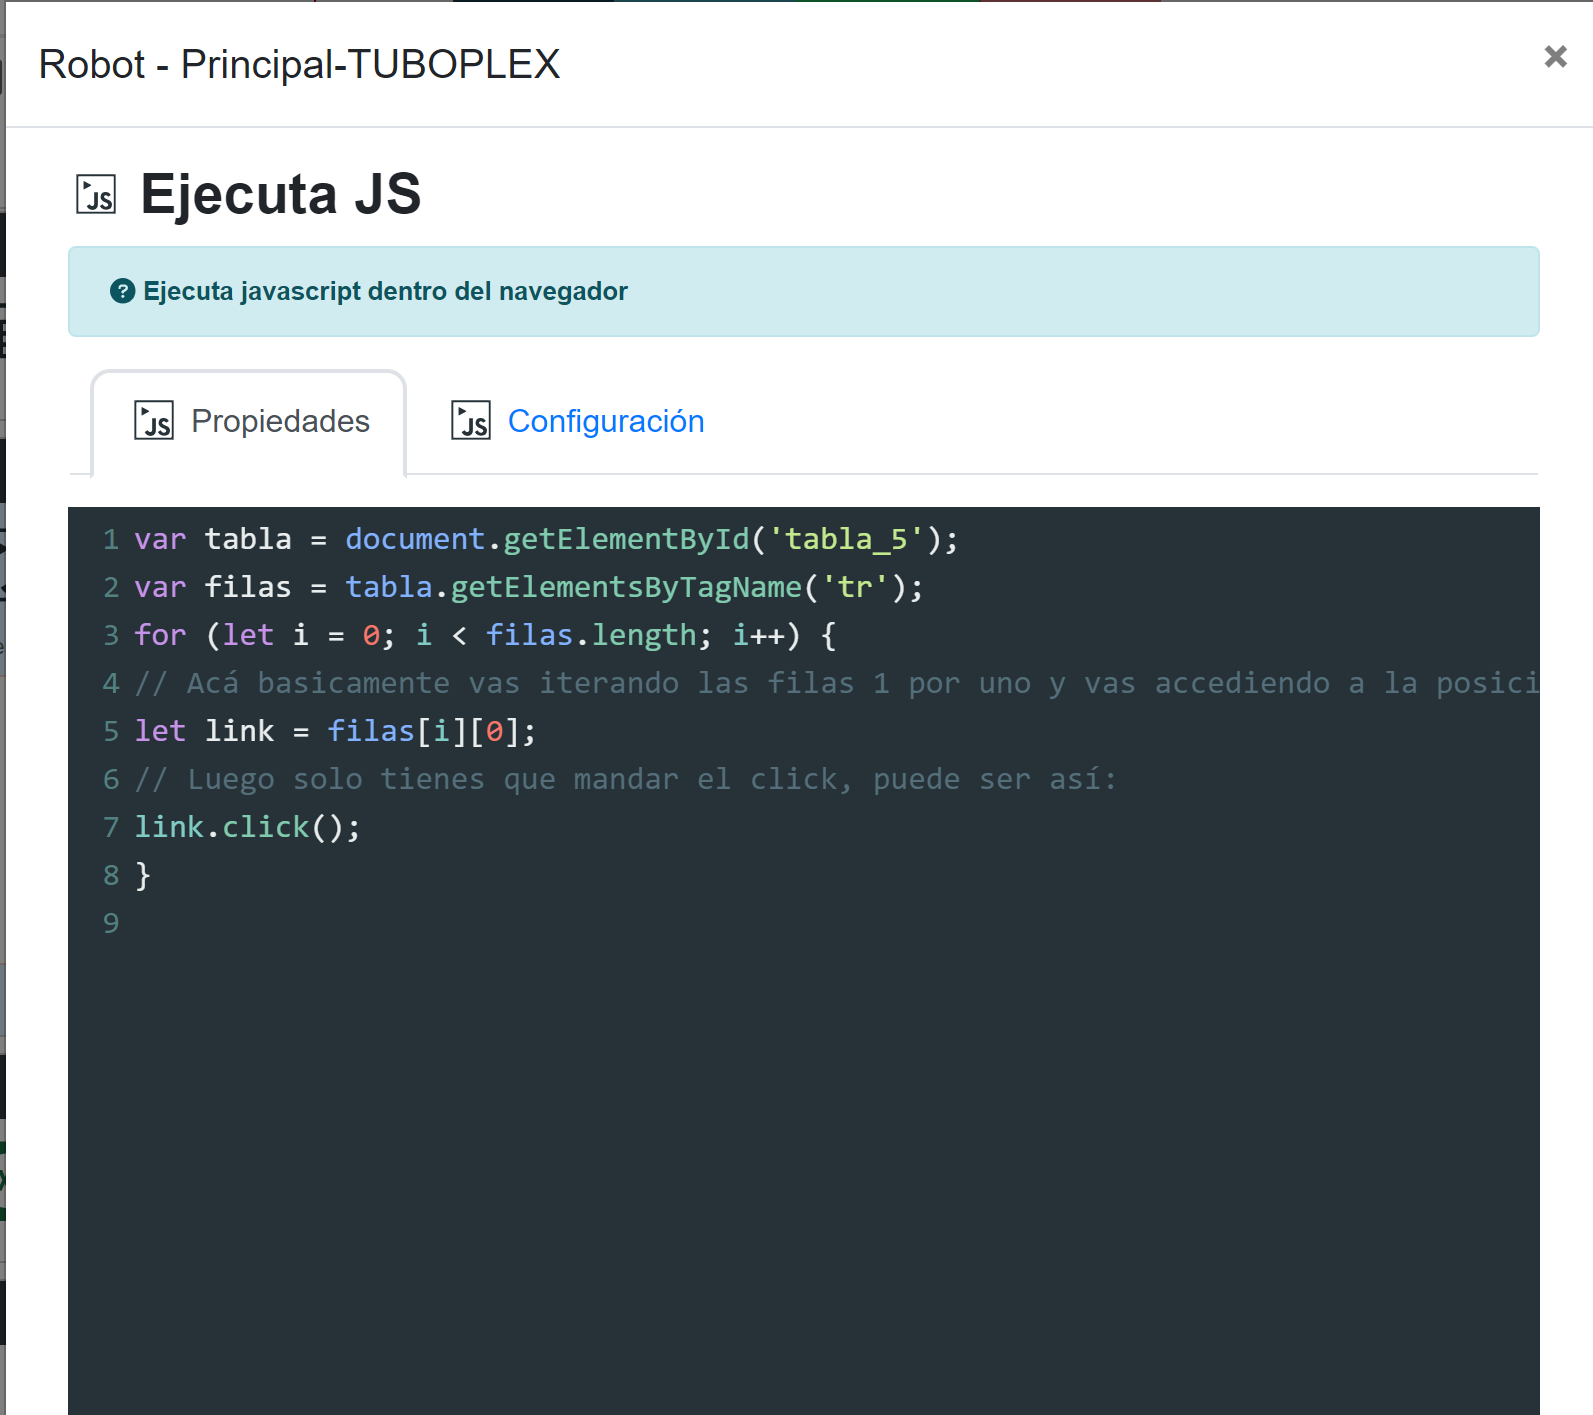The image size is (1593, 1415).
Task: Click line number 9 in the gutter
Action: pyautogui.click(x=111, y=923)
